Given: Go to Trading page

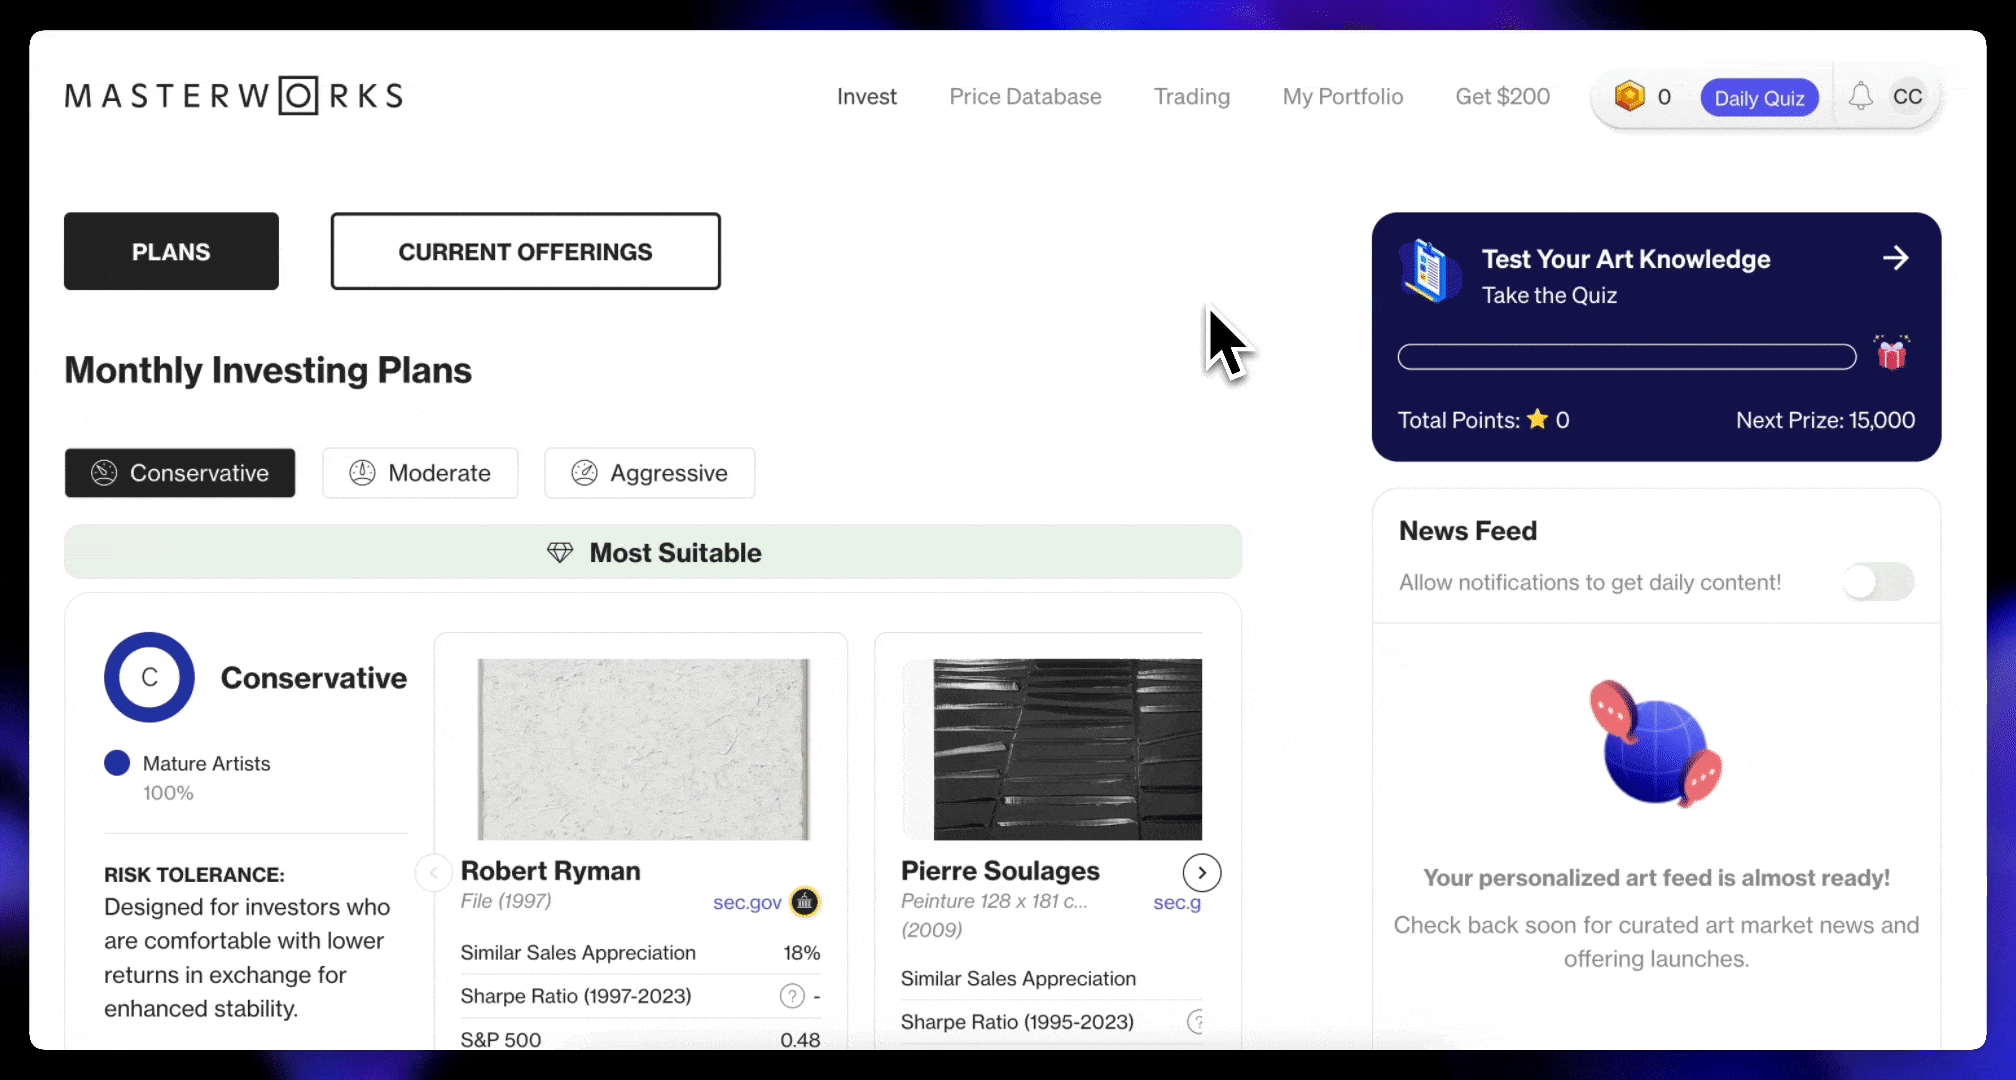Looking at the screenshot, I should click(1192, 97).
